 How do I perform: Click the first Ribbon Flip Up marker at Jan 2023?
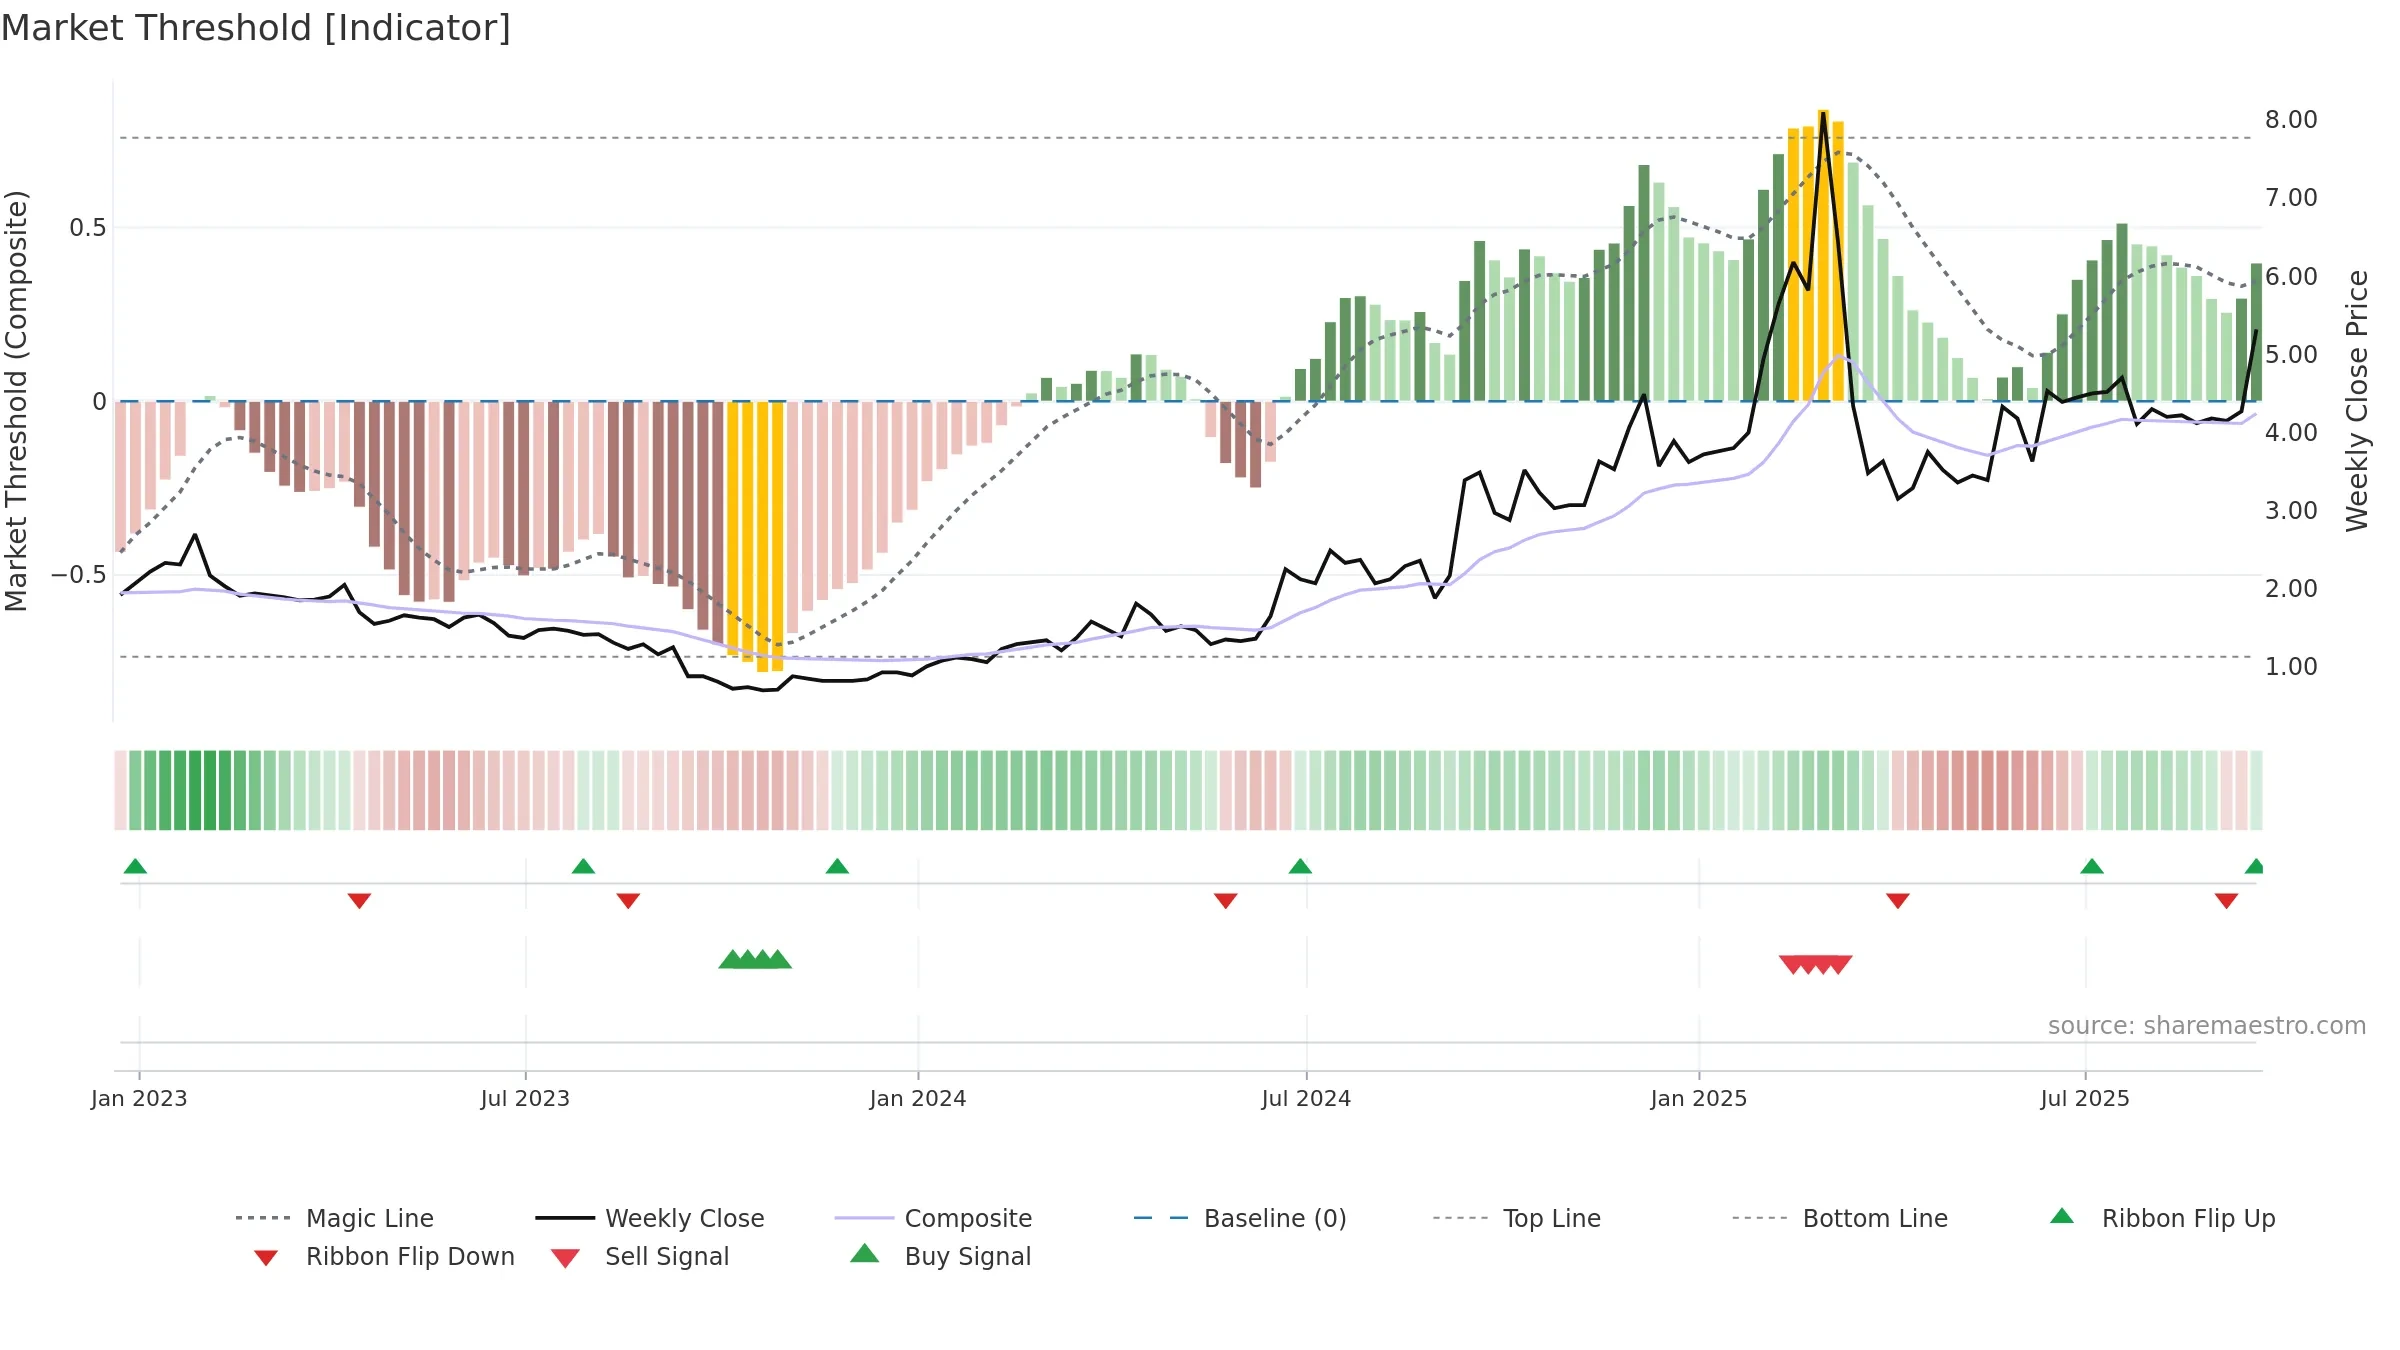135,866
